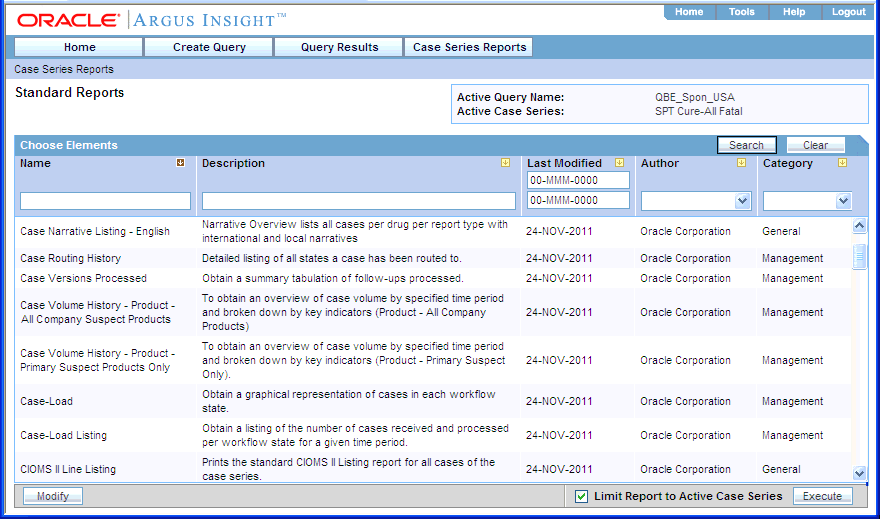Click the Case-Load Listing description text

355,435
